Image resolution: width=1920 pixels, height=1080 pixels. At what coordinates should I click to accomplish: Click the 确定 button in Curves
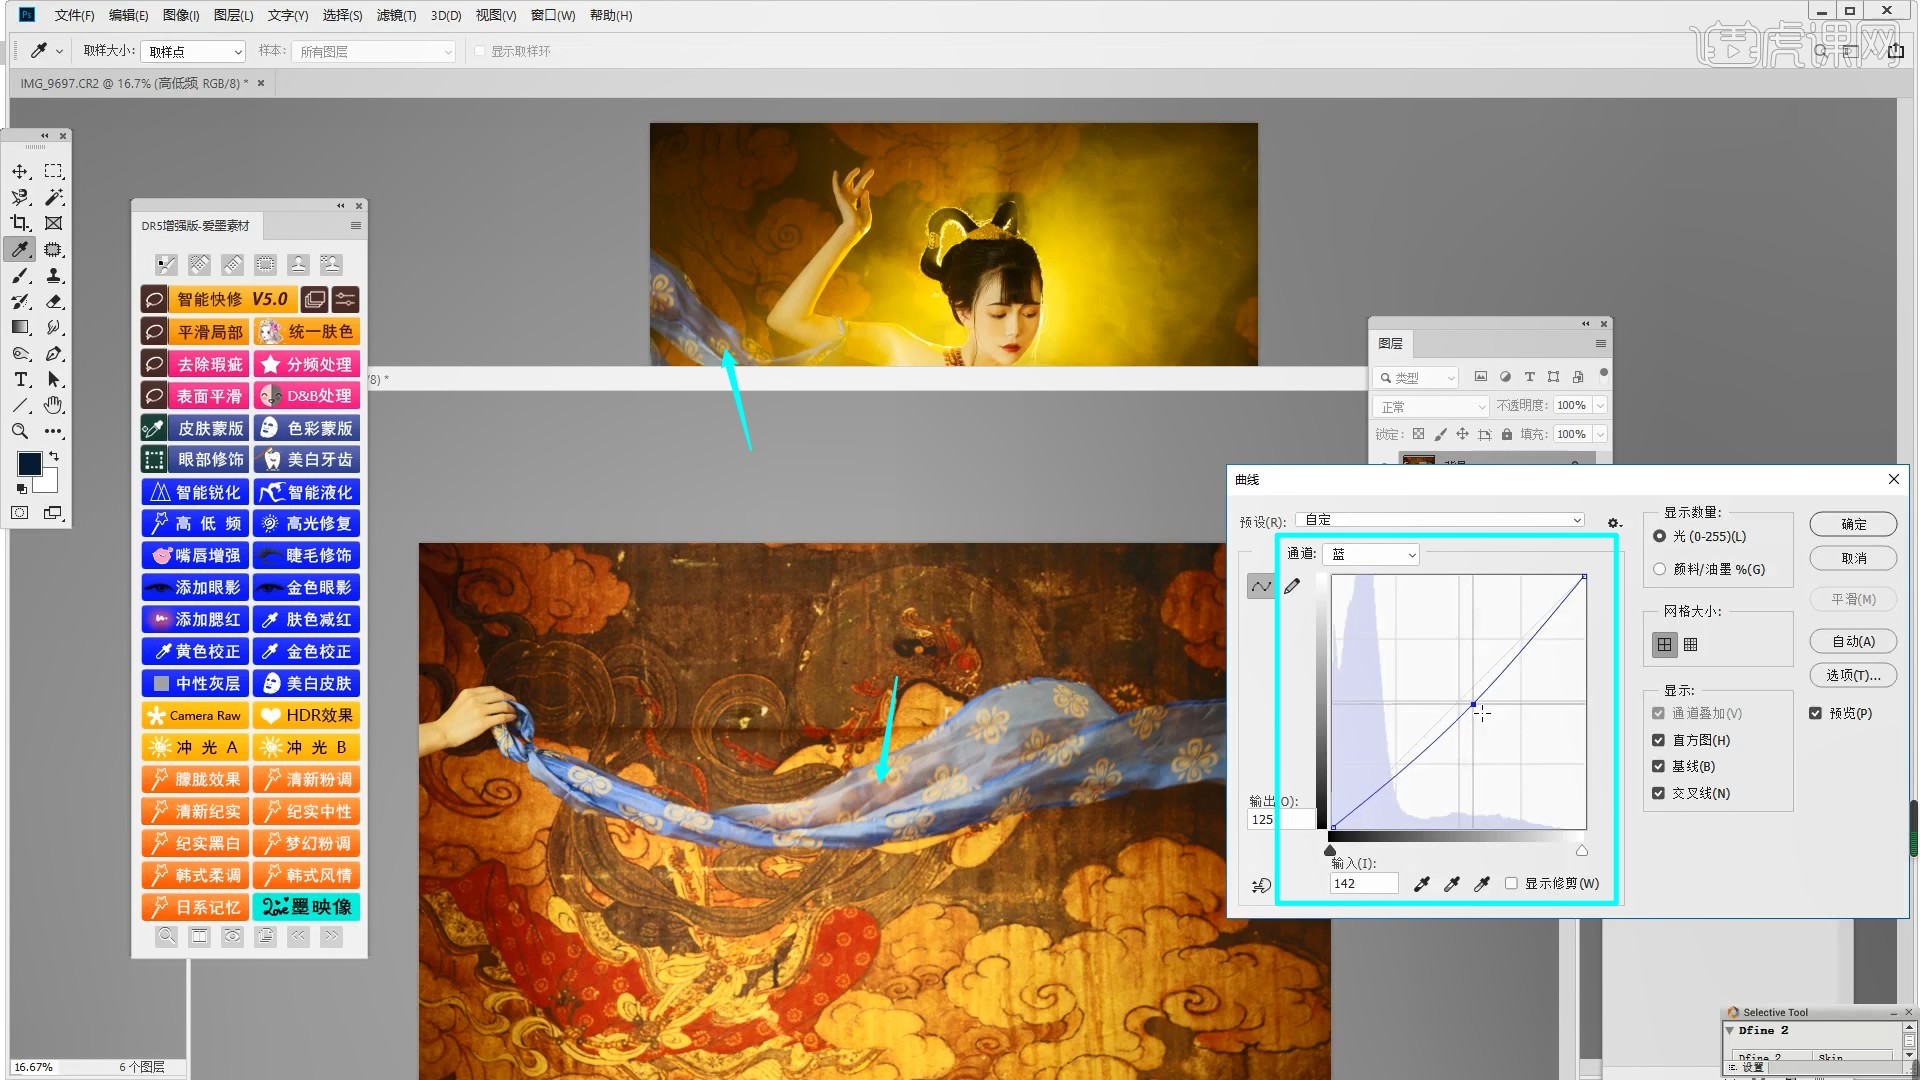(x=1853, y=524)
